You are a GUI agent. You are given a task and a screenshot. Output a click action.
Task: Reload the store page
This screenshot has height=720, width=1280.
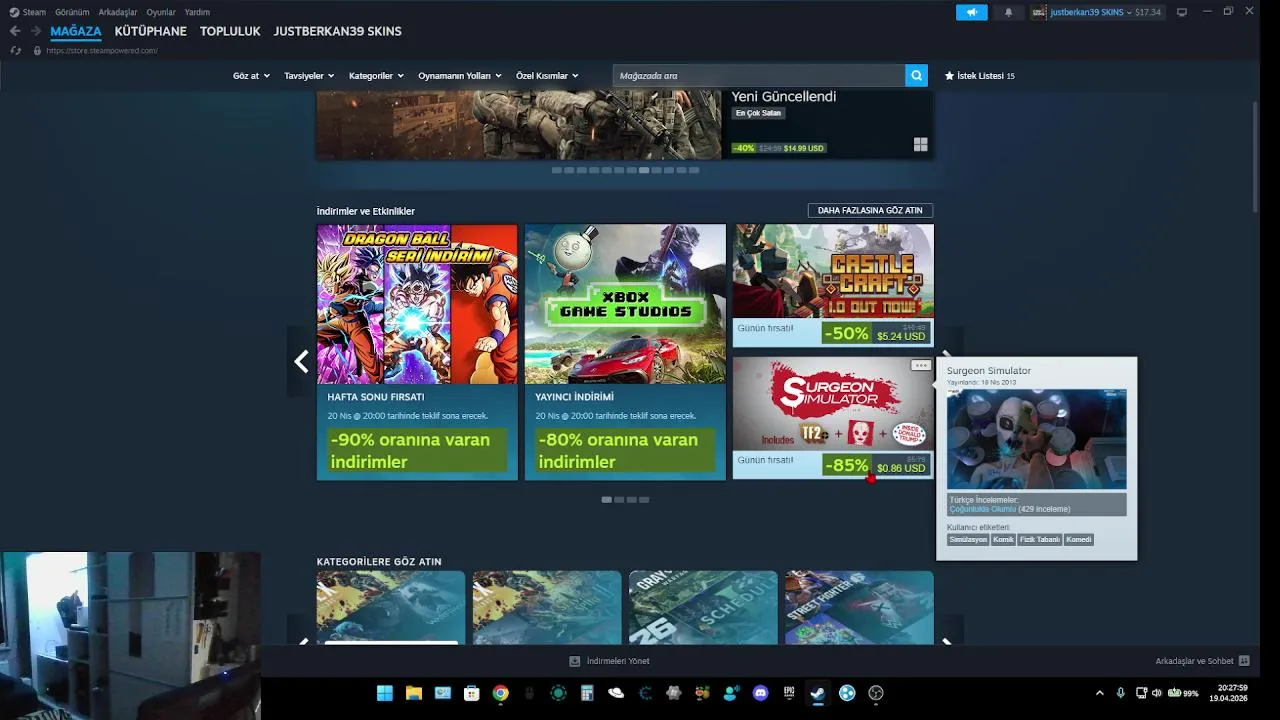pyautogui.click(x=15, y=50)
